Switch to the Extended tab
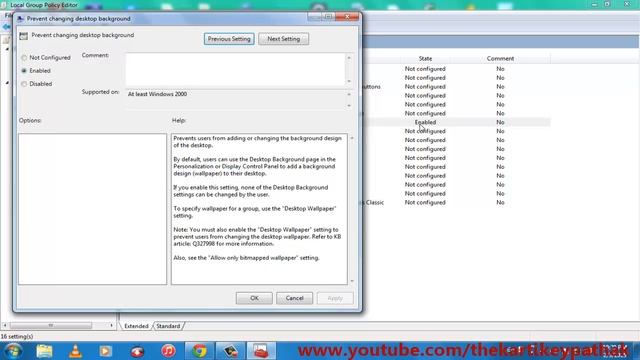The height and width of the screenshot is (360, 640). 136,326
